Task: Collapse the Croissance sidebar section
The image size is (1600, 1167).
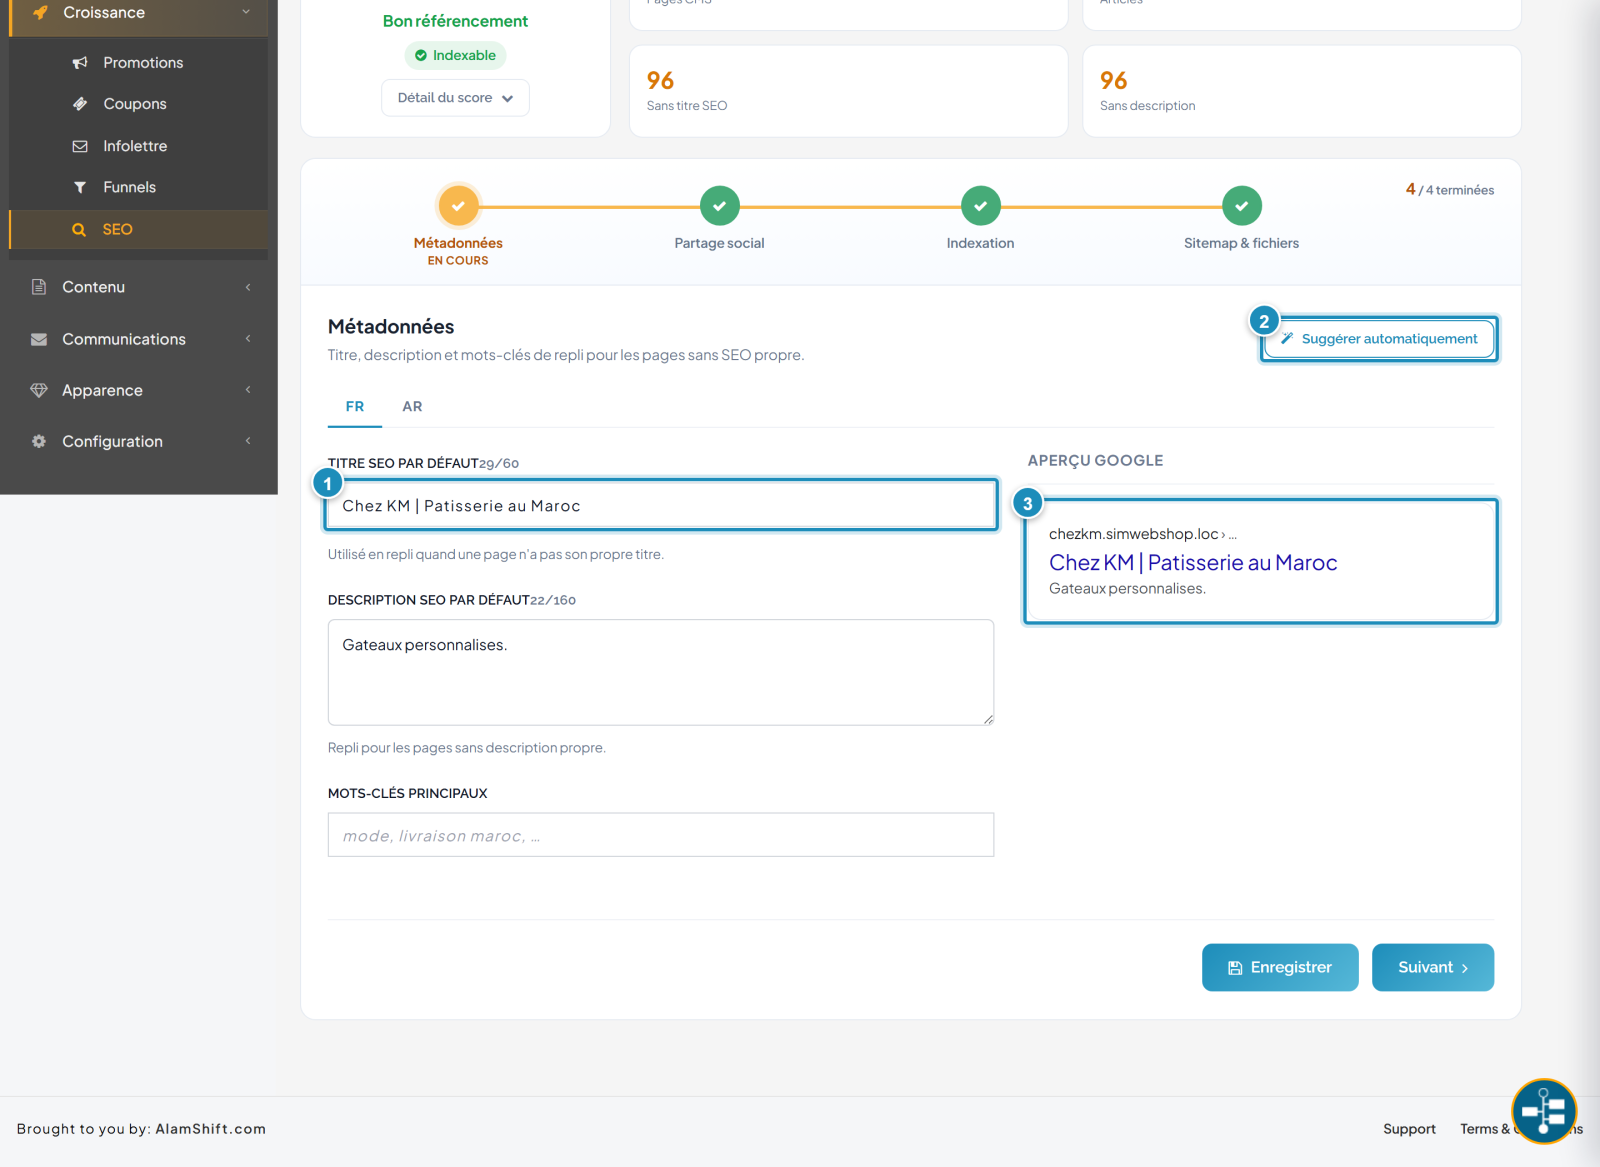Action: tap(139, 13)
